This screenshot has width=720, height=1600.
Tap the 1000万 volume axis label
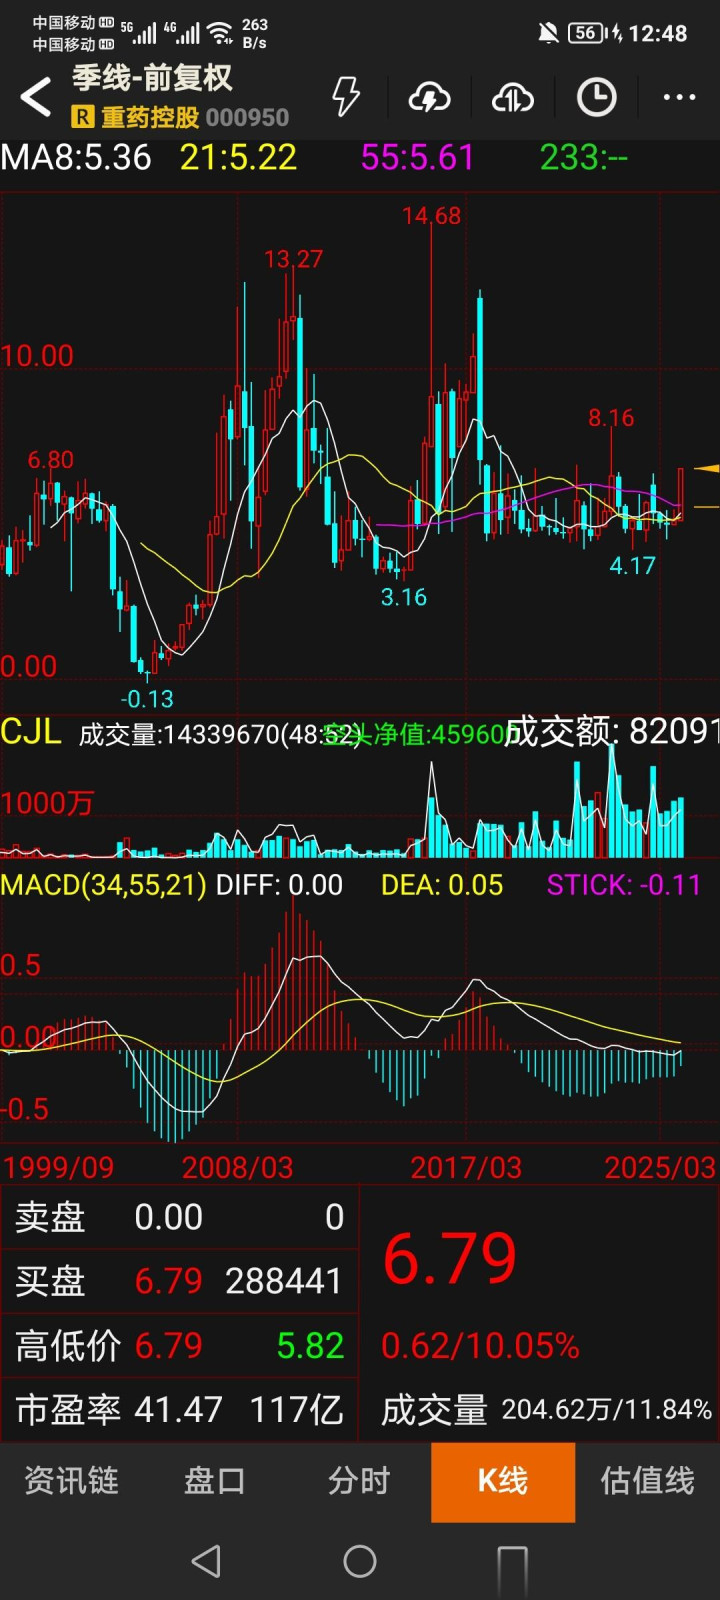pos(47,803)
